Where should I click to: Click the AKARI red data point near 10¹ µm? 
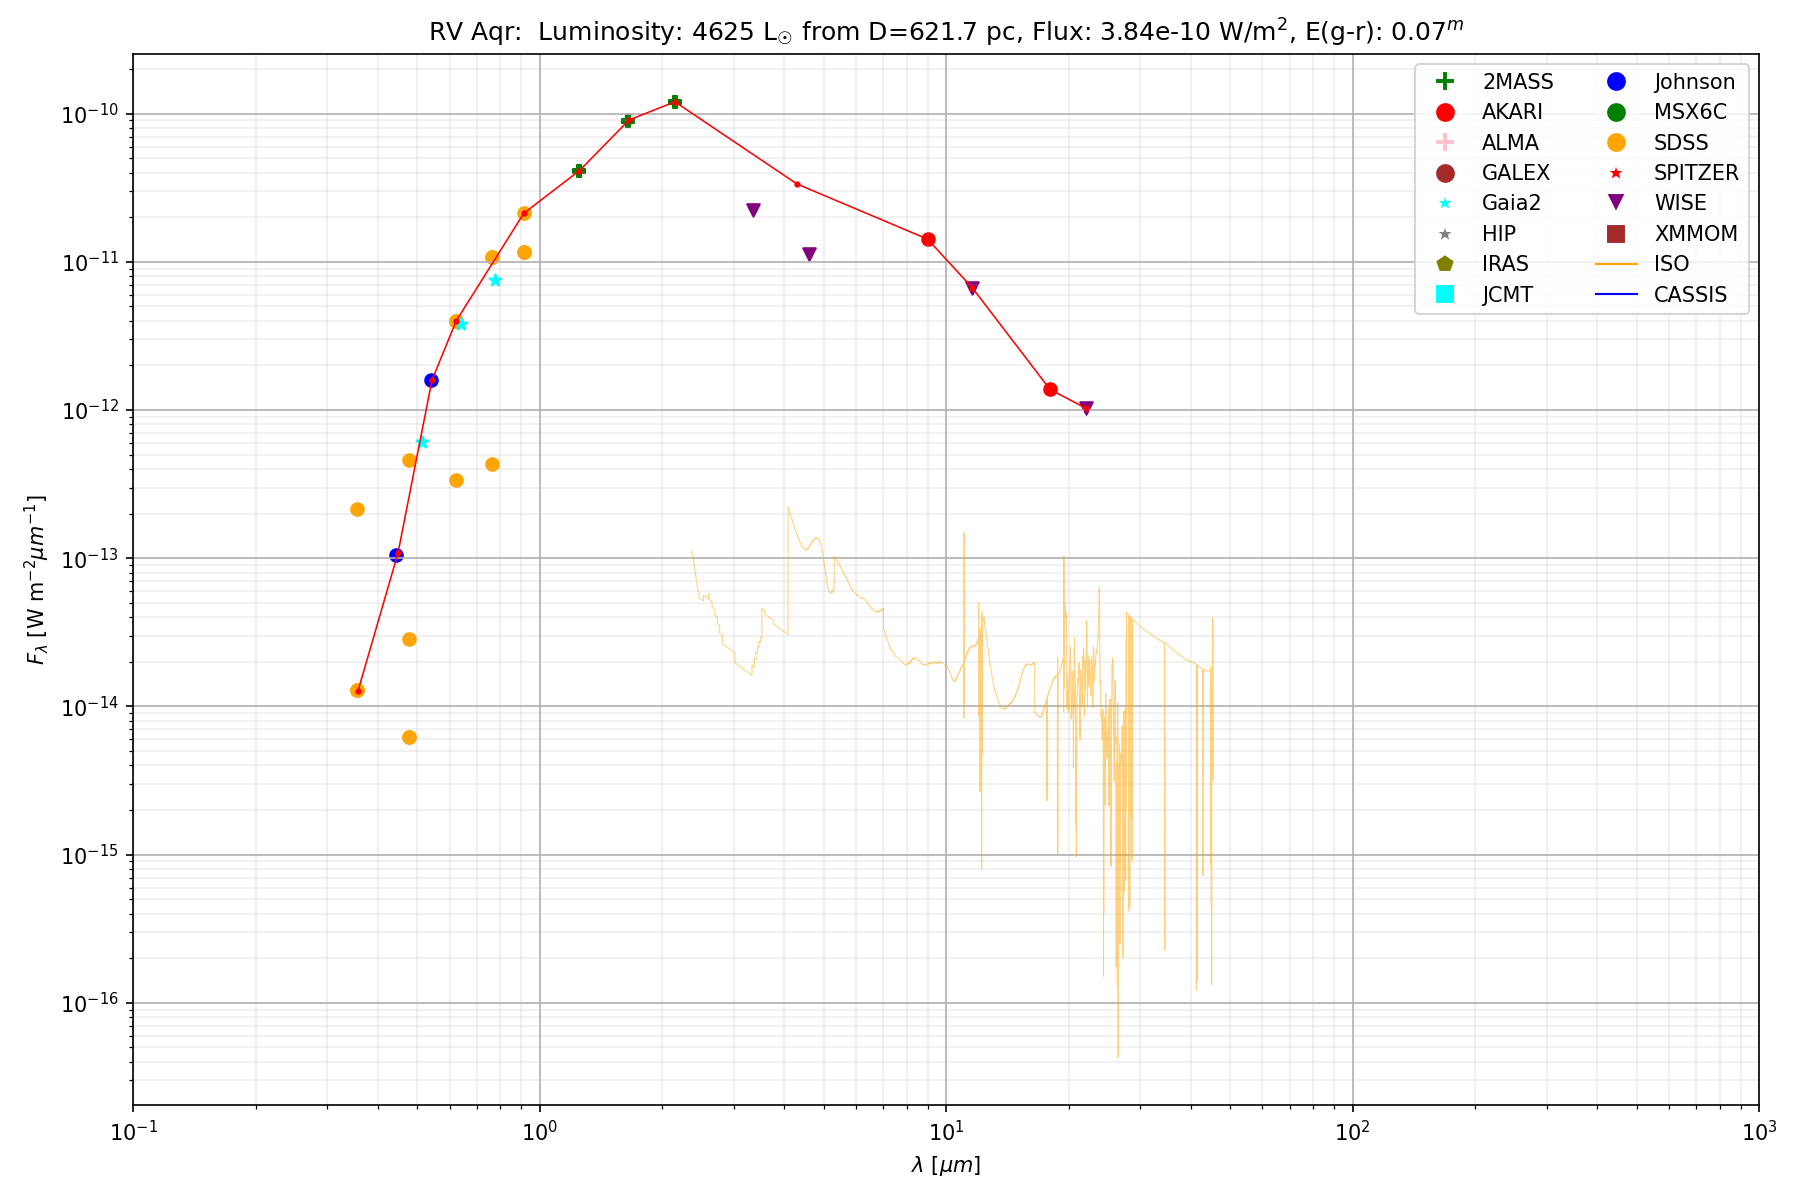point(928,239)
